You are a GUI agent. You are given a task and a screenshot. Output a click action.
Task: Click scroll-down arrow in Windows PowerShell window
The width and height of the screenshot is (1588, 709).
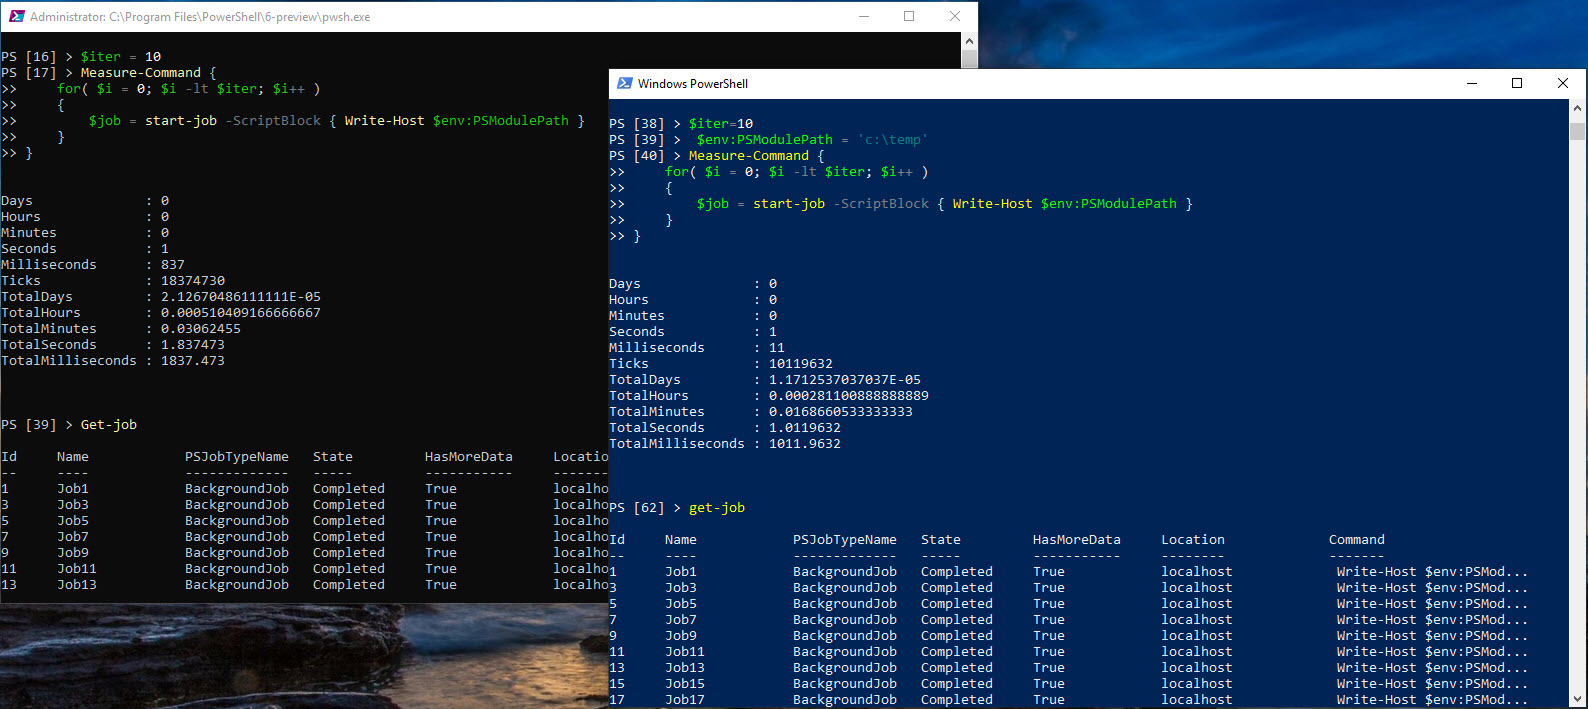[1578, 699]
